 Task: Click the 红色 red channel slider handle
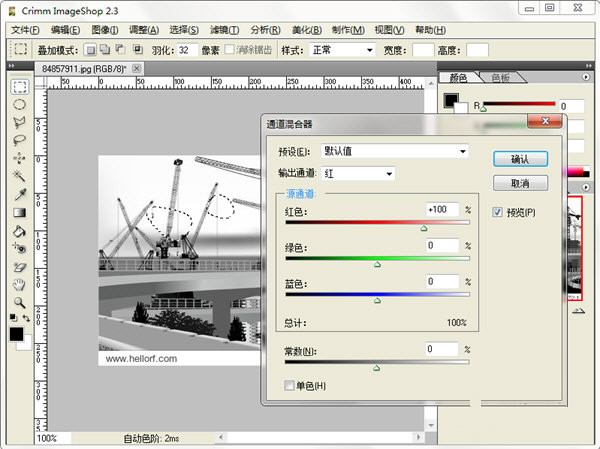(x=424, y=228)
